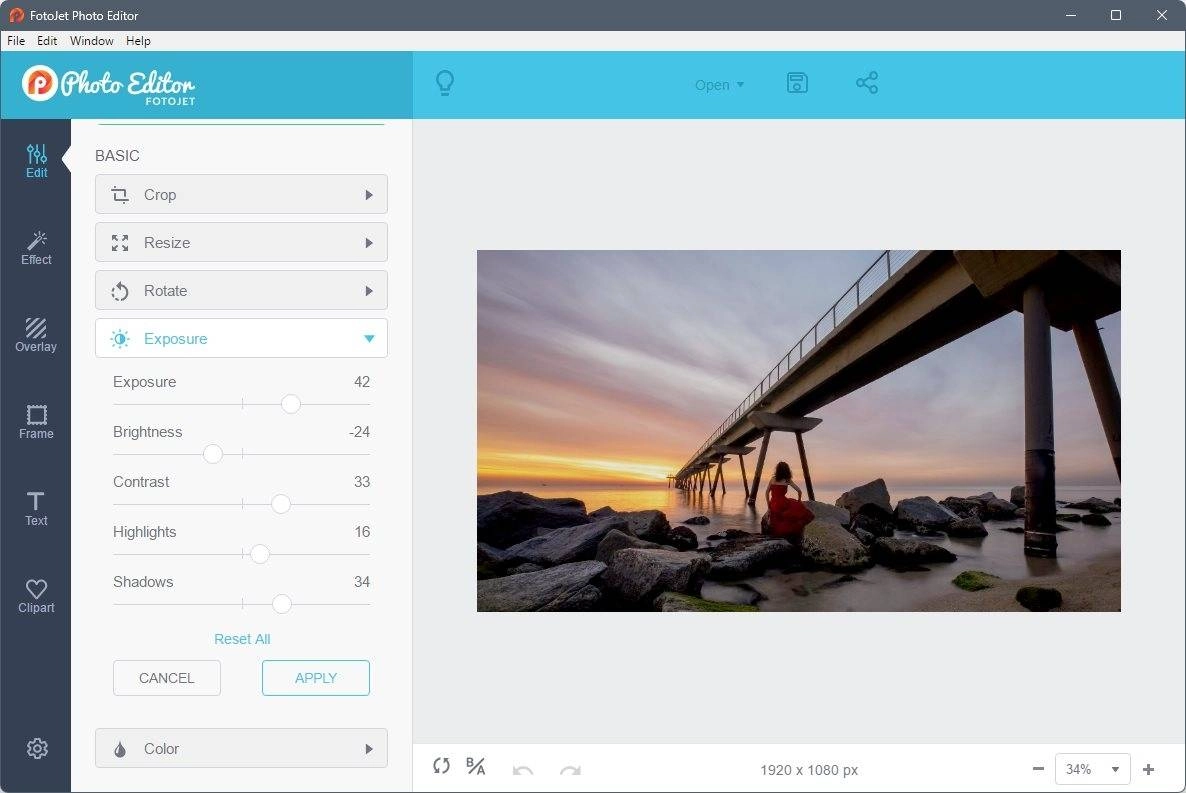Image resolution: width=1186 pixels, height=793 pixels.
Task: Click the Shadows slider handle
Action: (281, 604)
